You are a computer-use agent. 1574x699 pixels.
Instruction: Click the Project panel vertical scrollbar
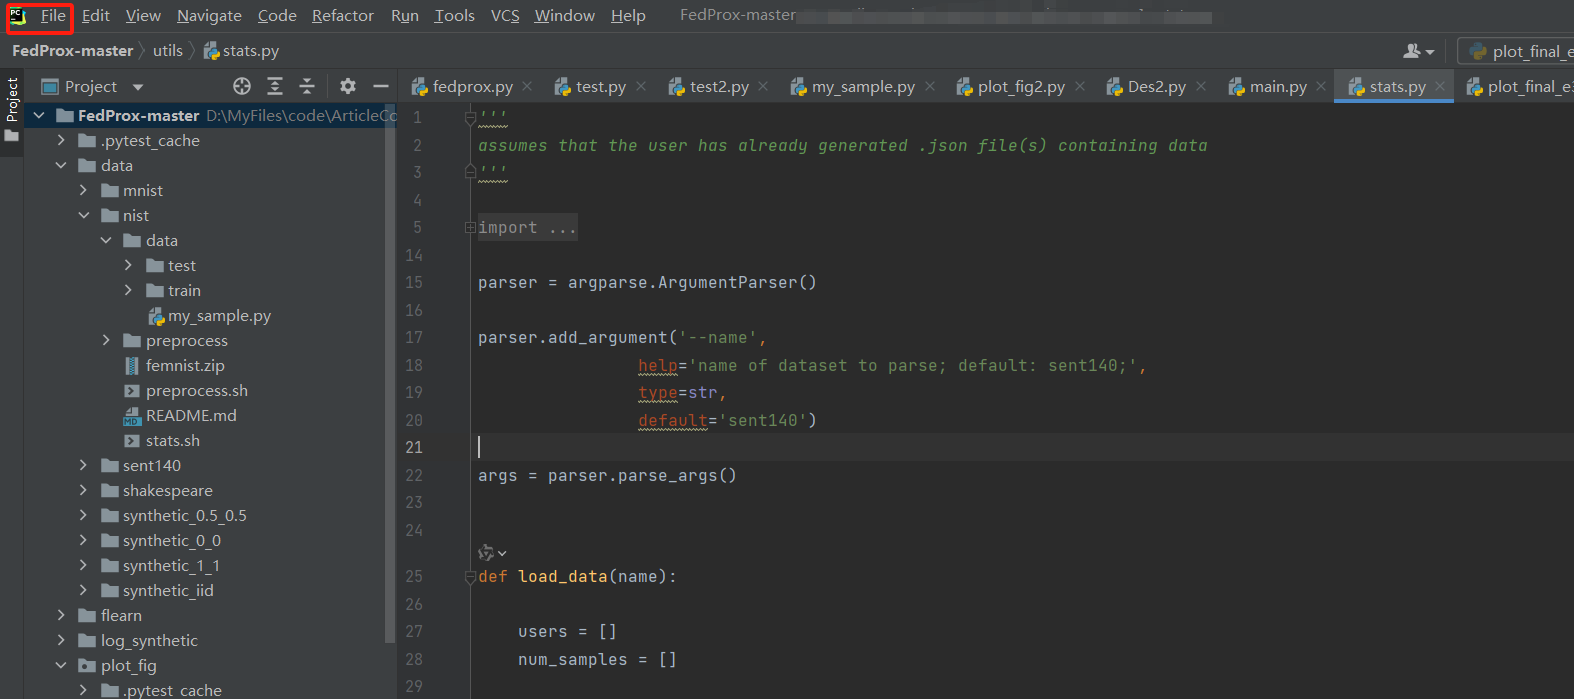pos(390,375)
